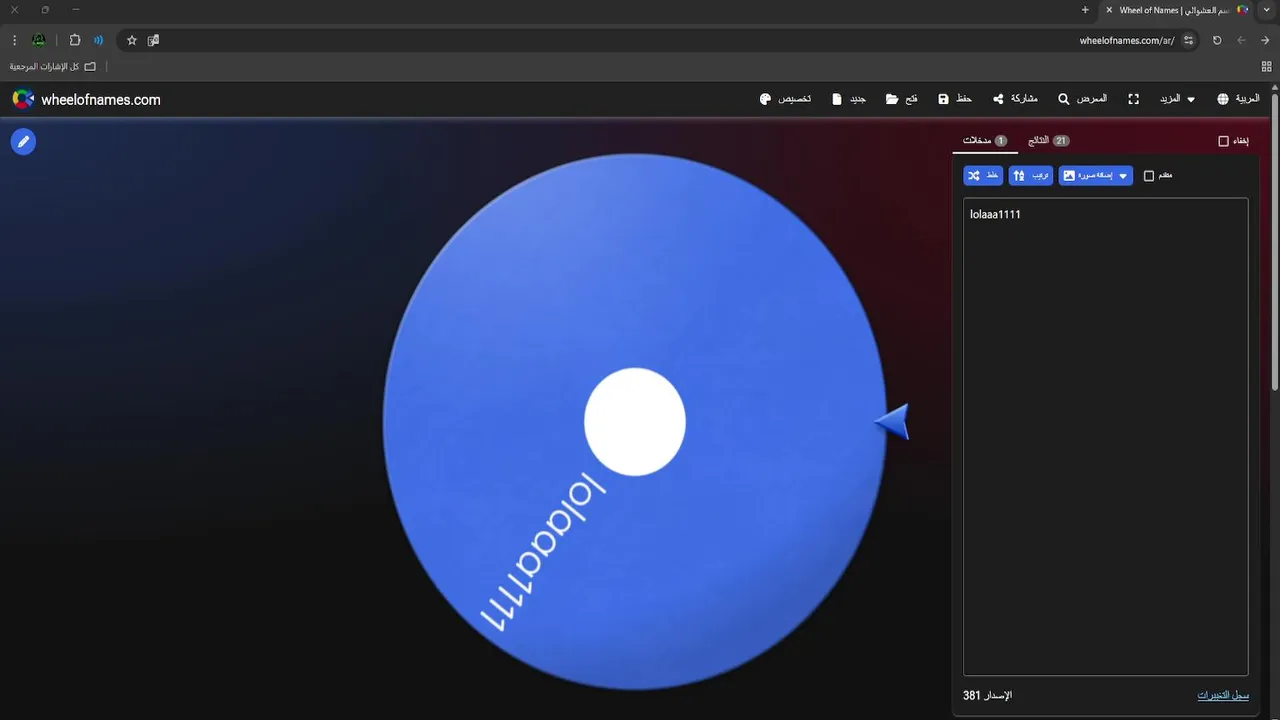Create a new wheel with جديد

click(849, 99)
